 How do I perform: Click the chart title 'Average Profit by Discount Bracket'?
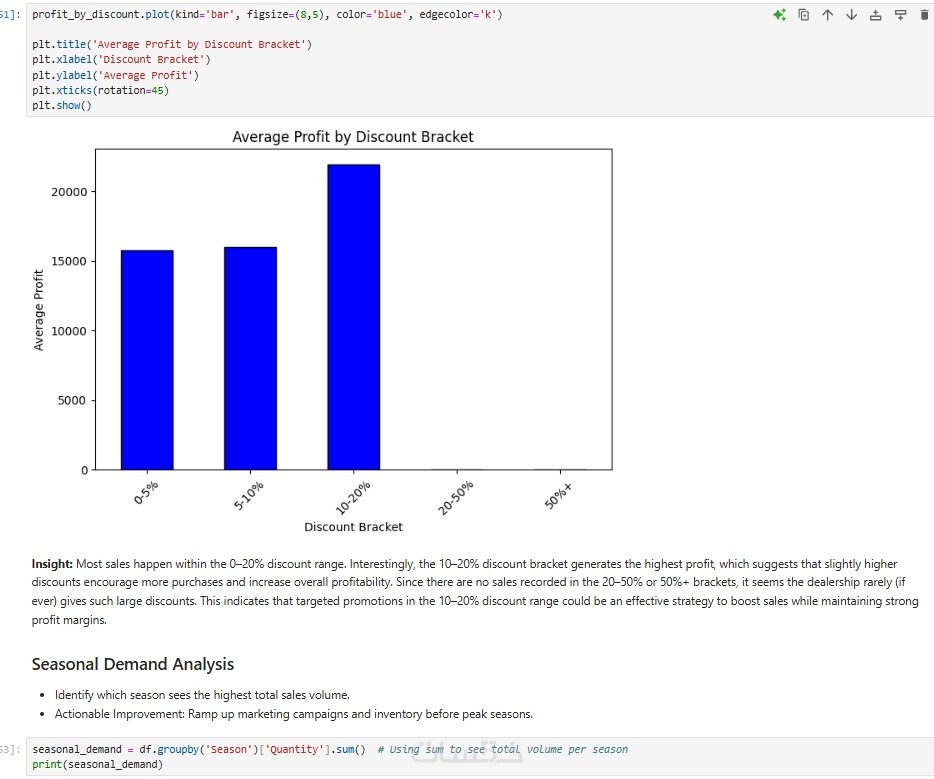tap(353, 136)
